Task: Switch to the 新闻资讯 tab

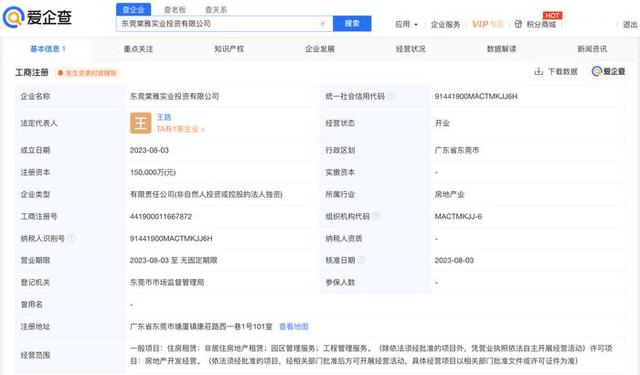Action: coord(592,49)
